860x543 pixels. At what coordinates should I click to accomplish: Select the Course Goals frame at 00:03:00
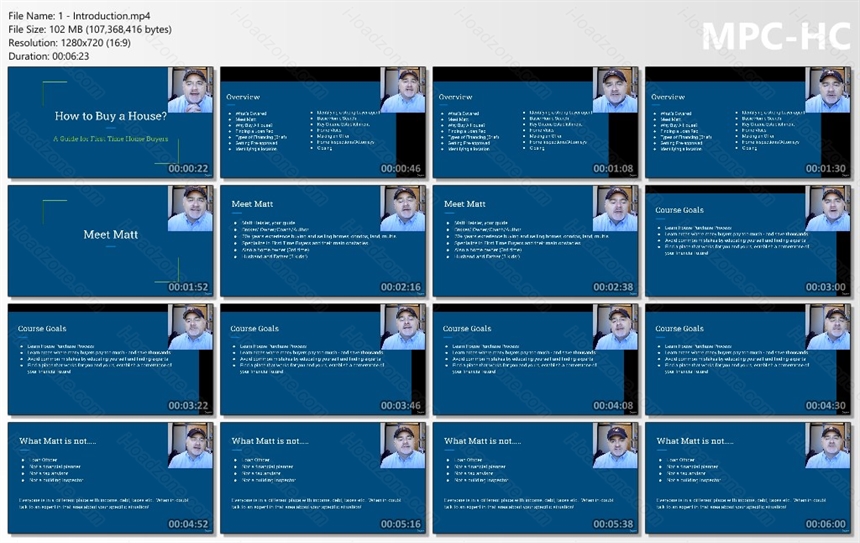point(748,241)
